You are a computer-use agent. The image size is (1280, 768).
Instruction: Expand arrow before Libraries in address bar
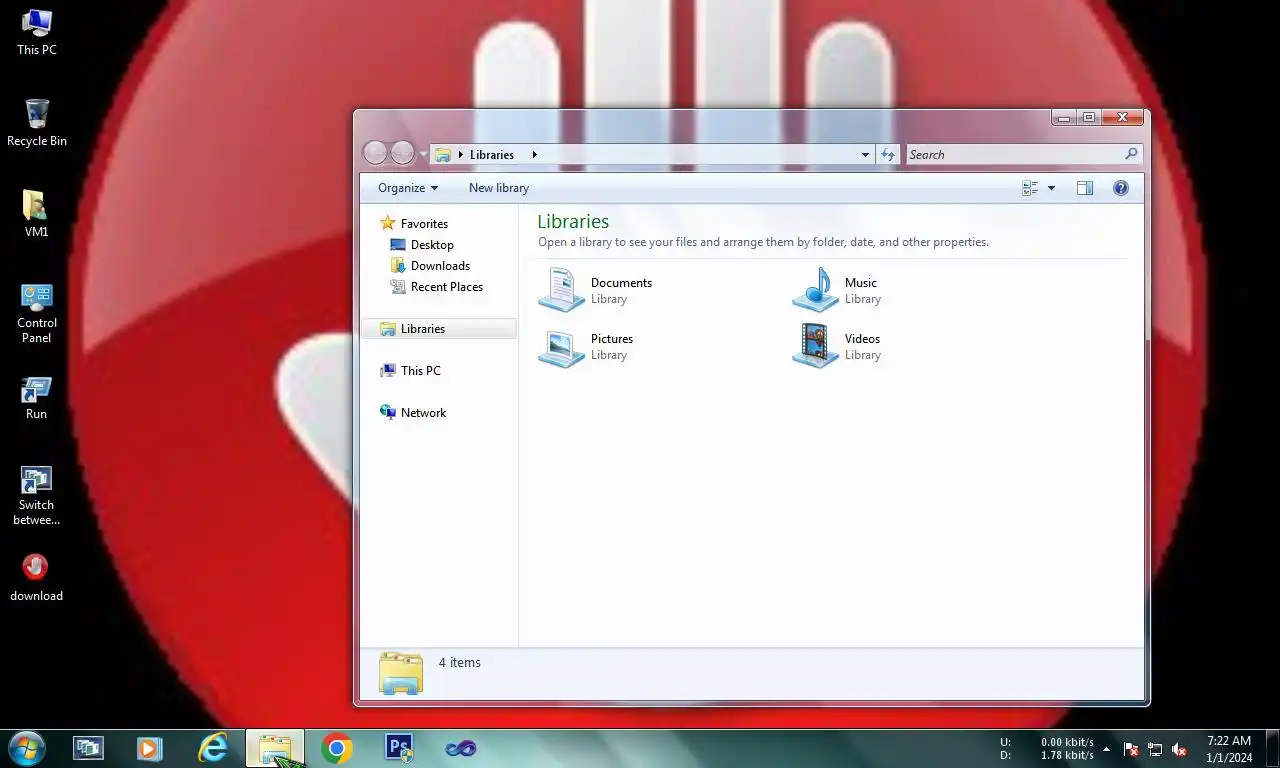point(460,155)
